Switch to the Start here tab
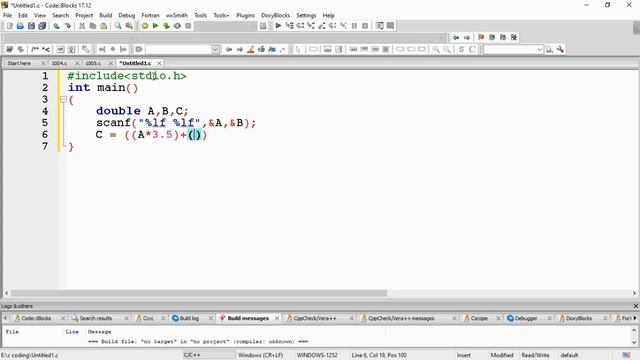 [19, 63]
